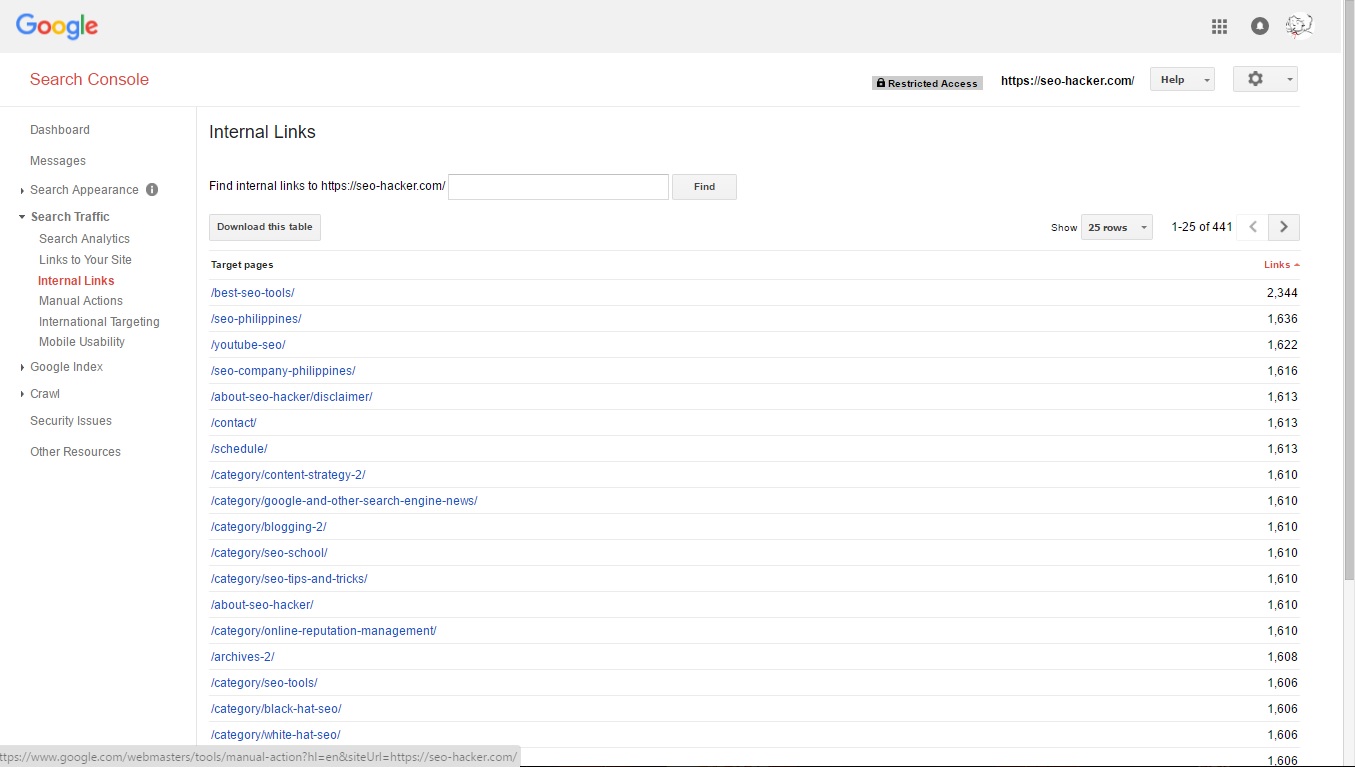Viewport: 1355px width, 767px height.
Task: Click the notifications bell icon
Action: (x=1260, y=27)
